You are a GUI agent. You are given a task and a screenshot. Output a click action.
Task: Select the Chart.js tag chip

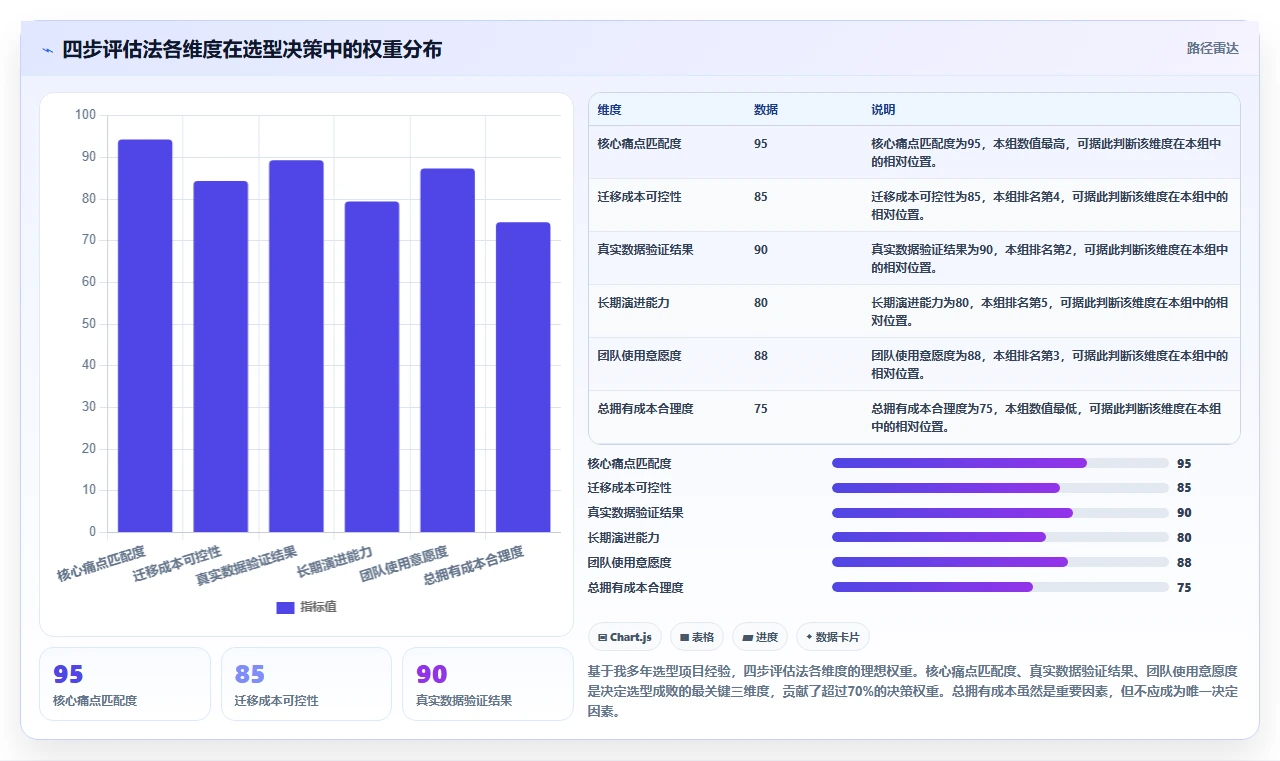point(625,637)
